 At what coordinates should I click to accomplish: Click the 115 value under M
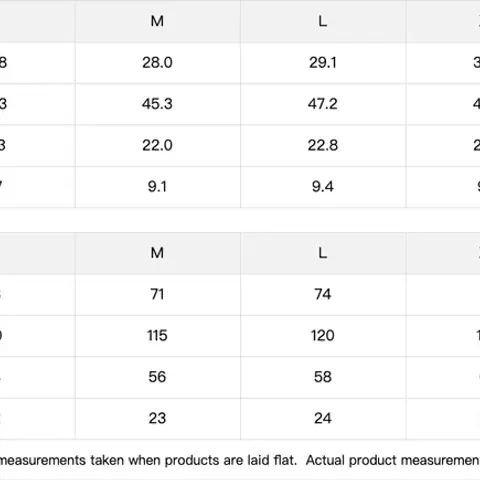click(157, 336)
